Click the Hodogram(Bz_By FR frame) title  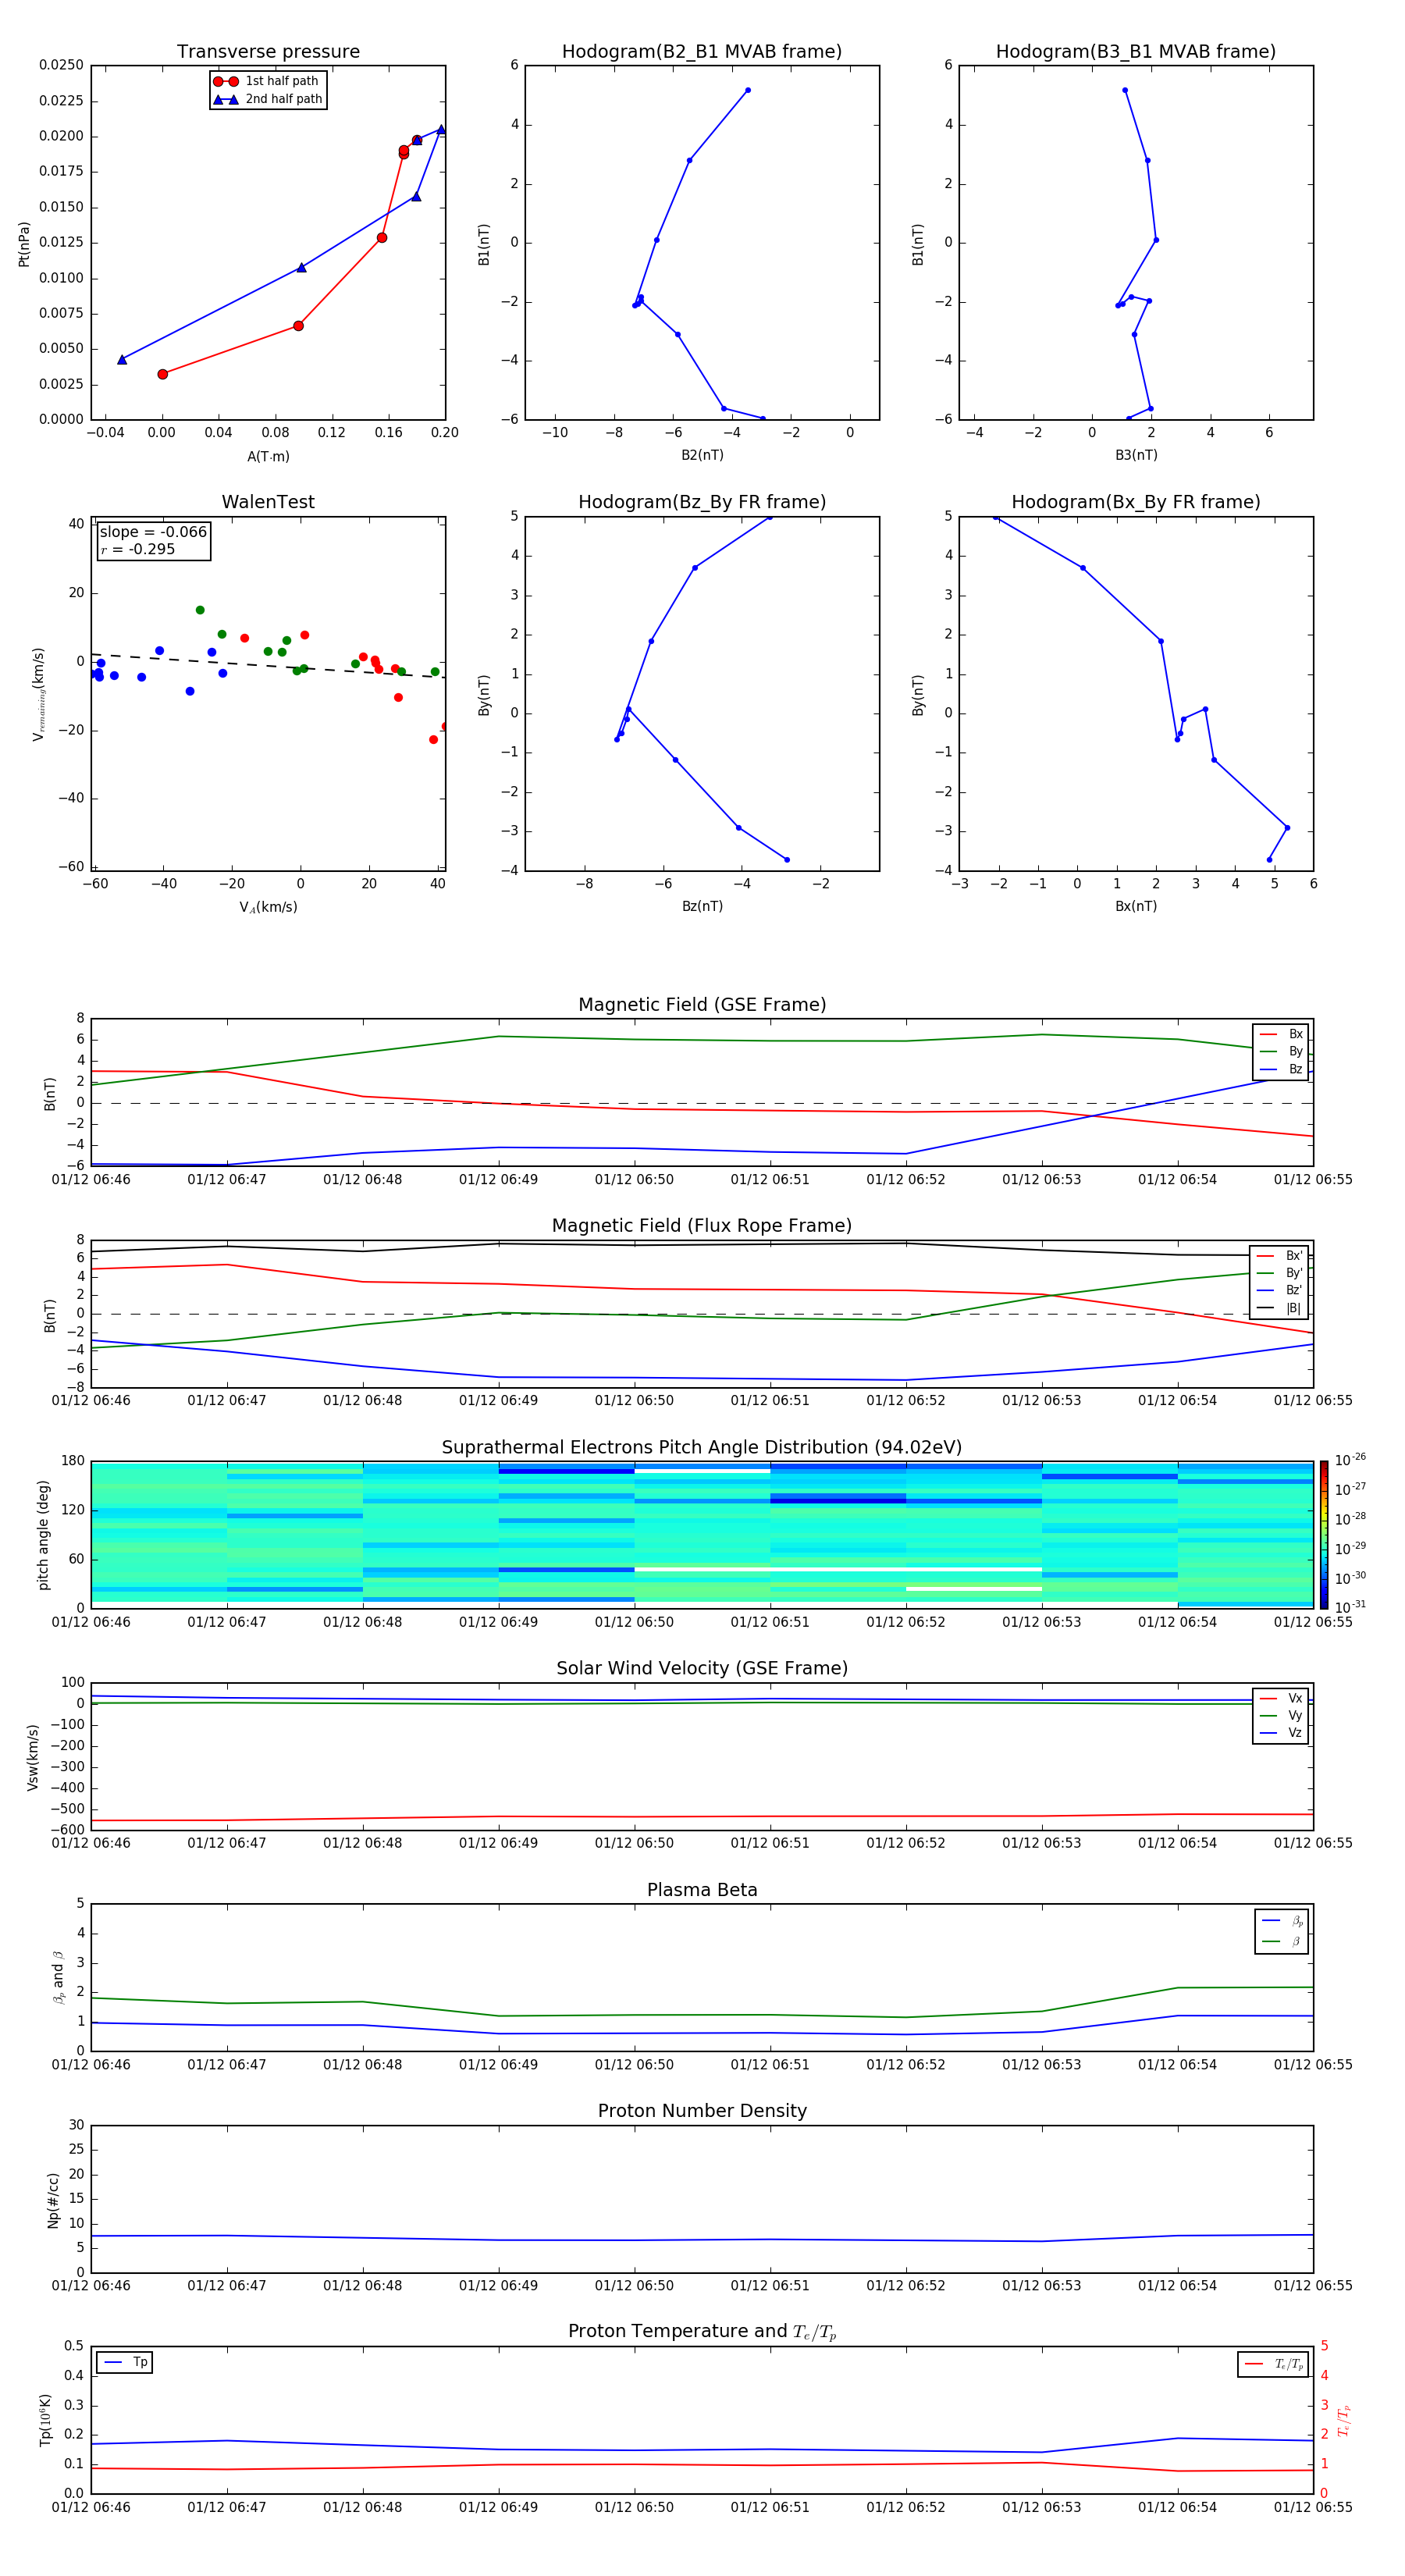coord(702,502)
